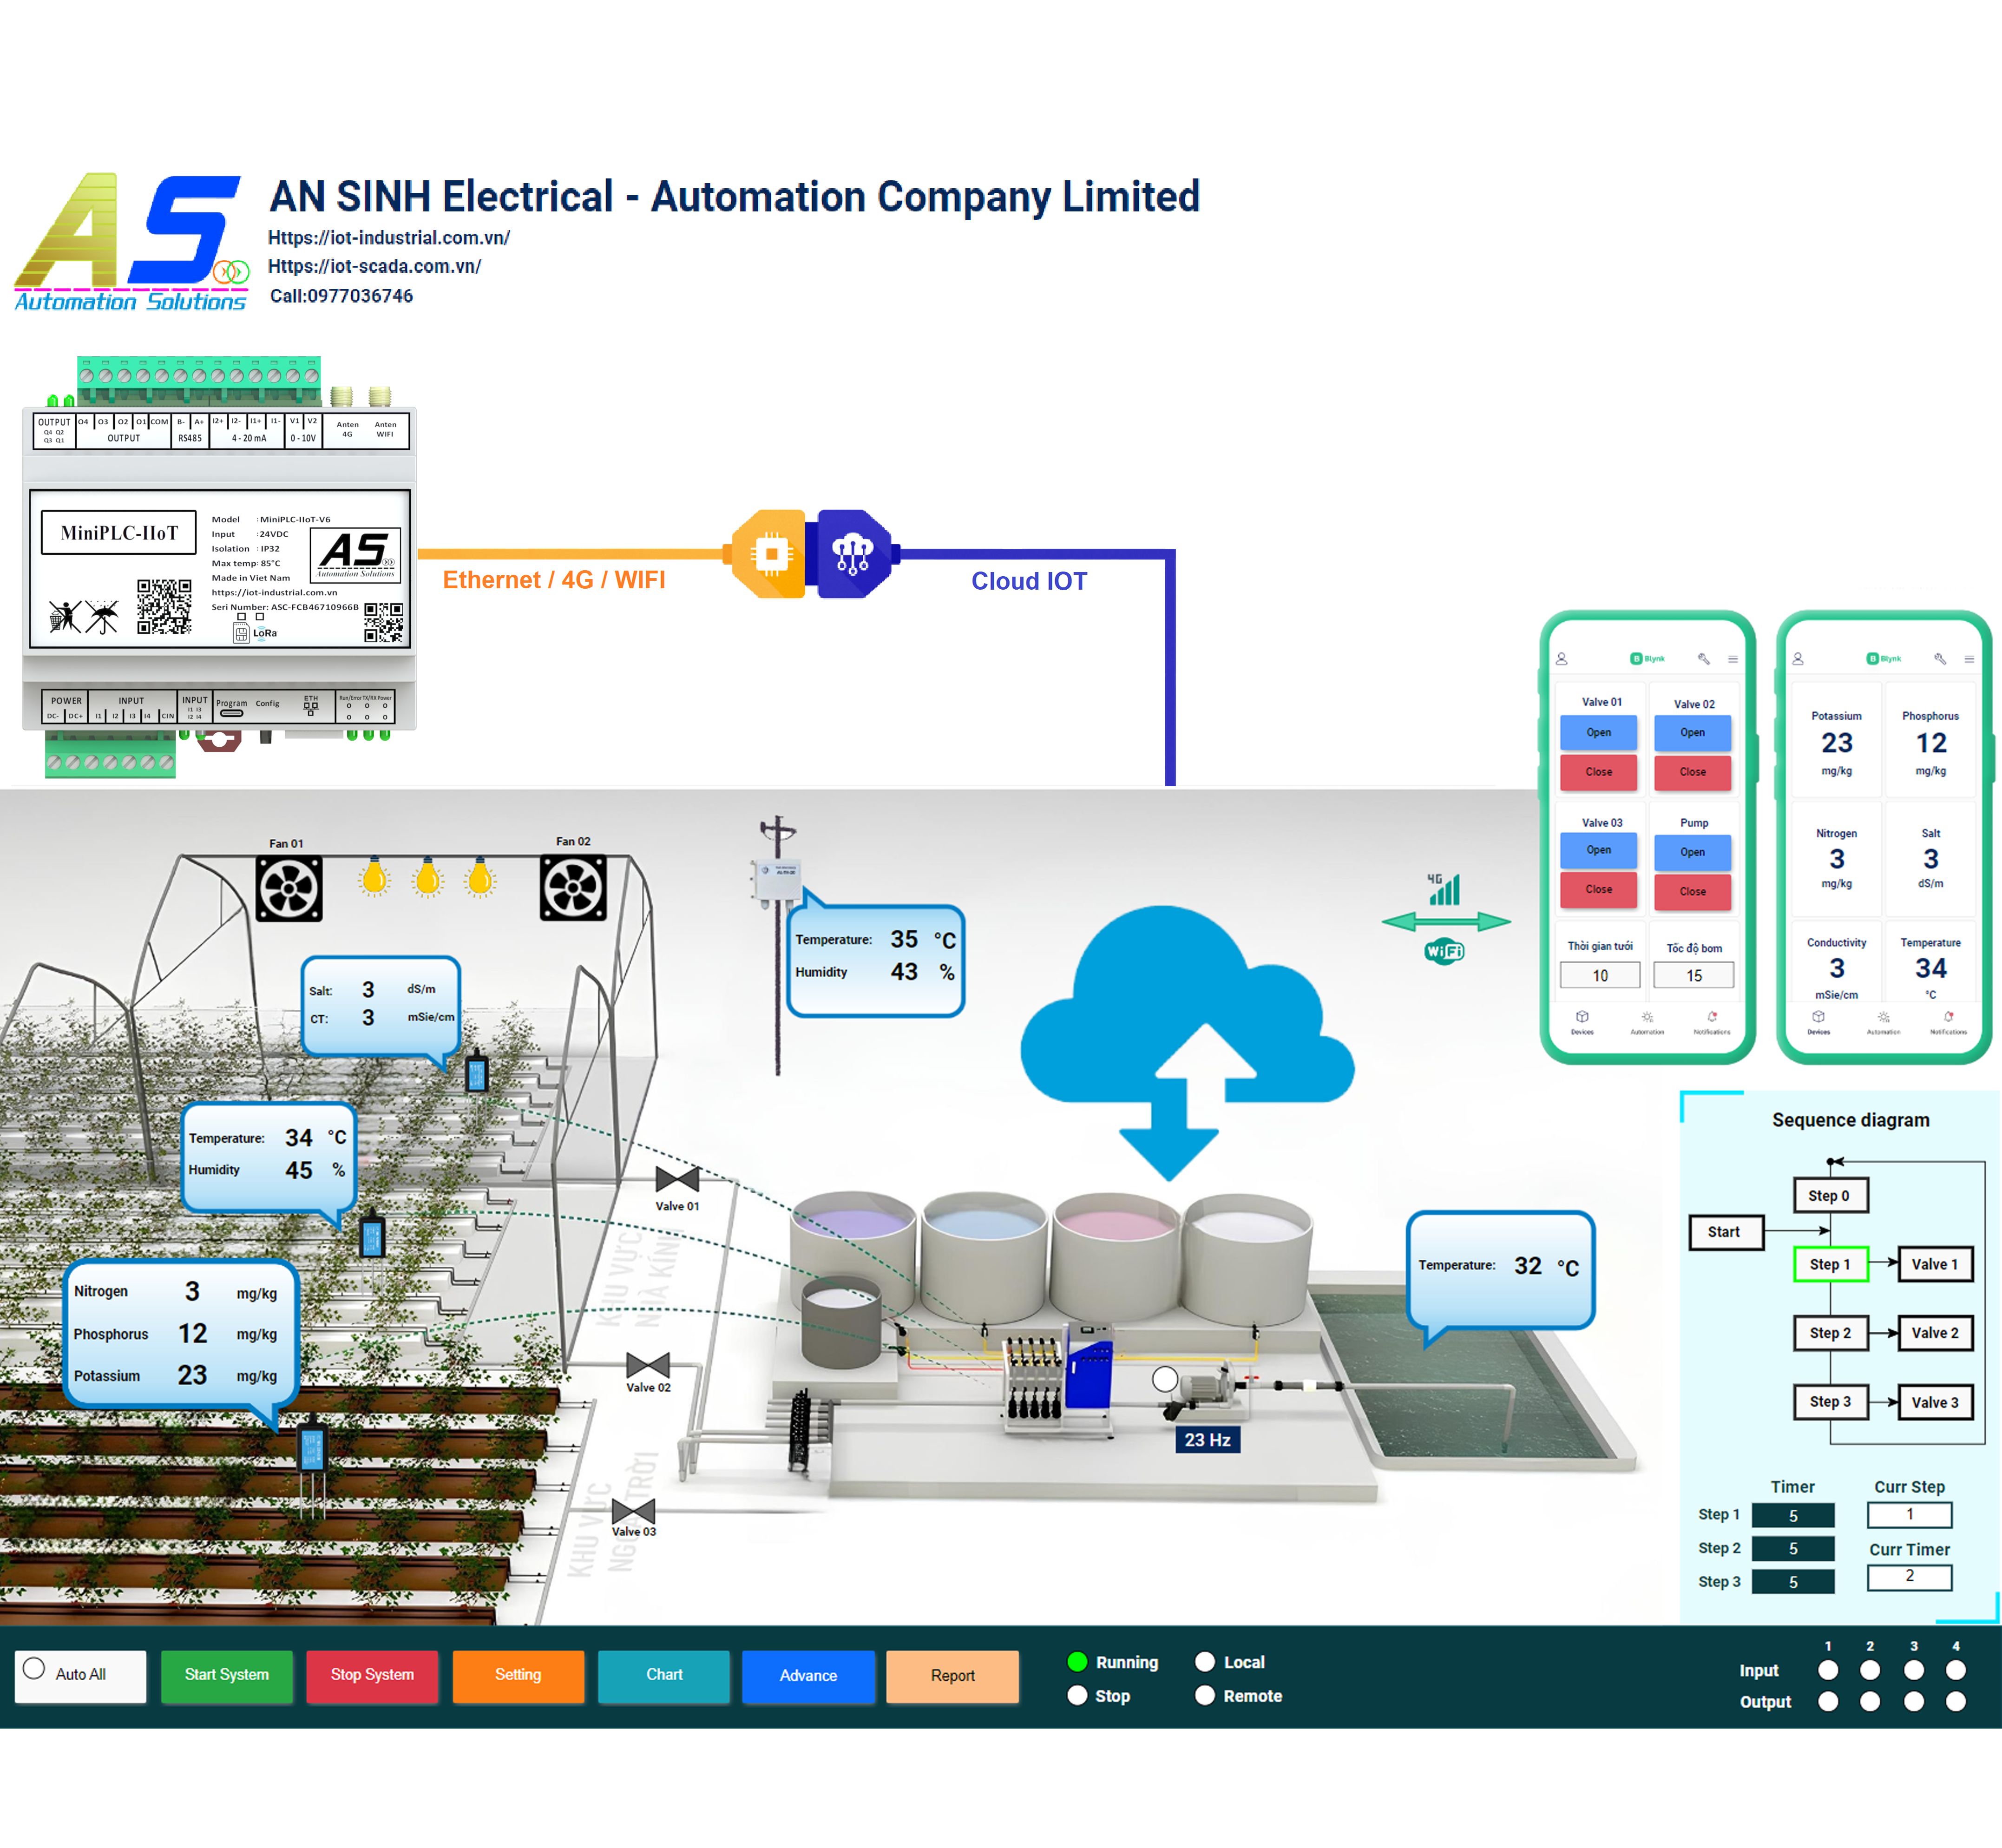Viewport: 2002px width, 1848px height.
Task: Toggle Input indicator 4
Action: pos(1956,1670)
